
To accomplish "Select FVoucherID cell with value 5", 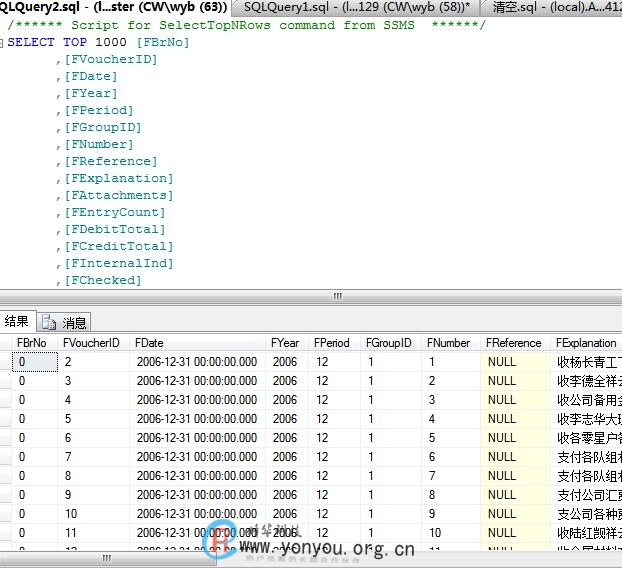I will pyautogui.click(x=94, y=419).
